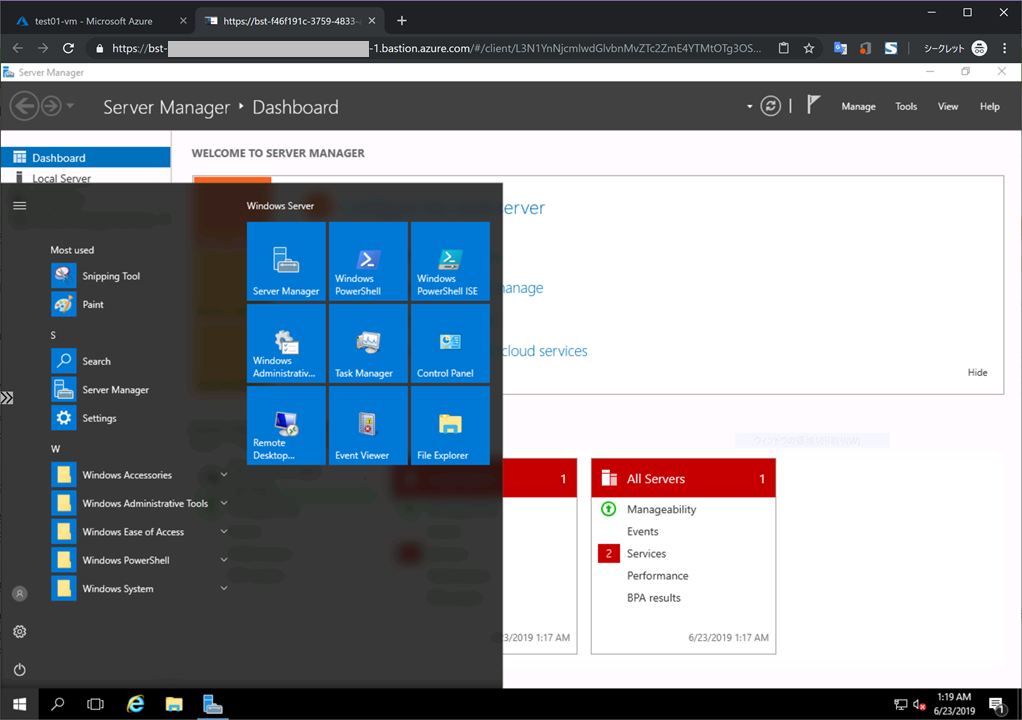The height and width of the screenshot is (720, 1022).
Task: Open Task View on the taskbar
Action: point(95,704)
